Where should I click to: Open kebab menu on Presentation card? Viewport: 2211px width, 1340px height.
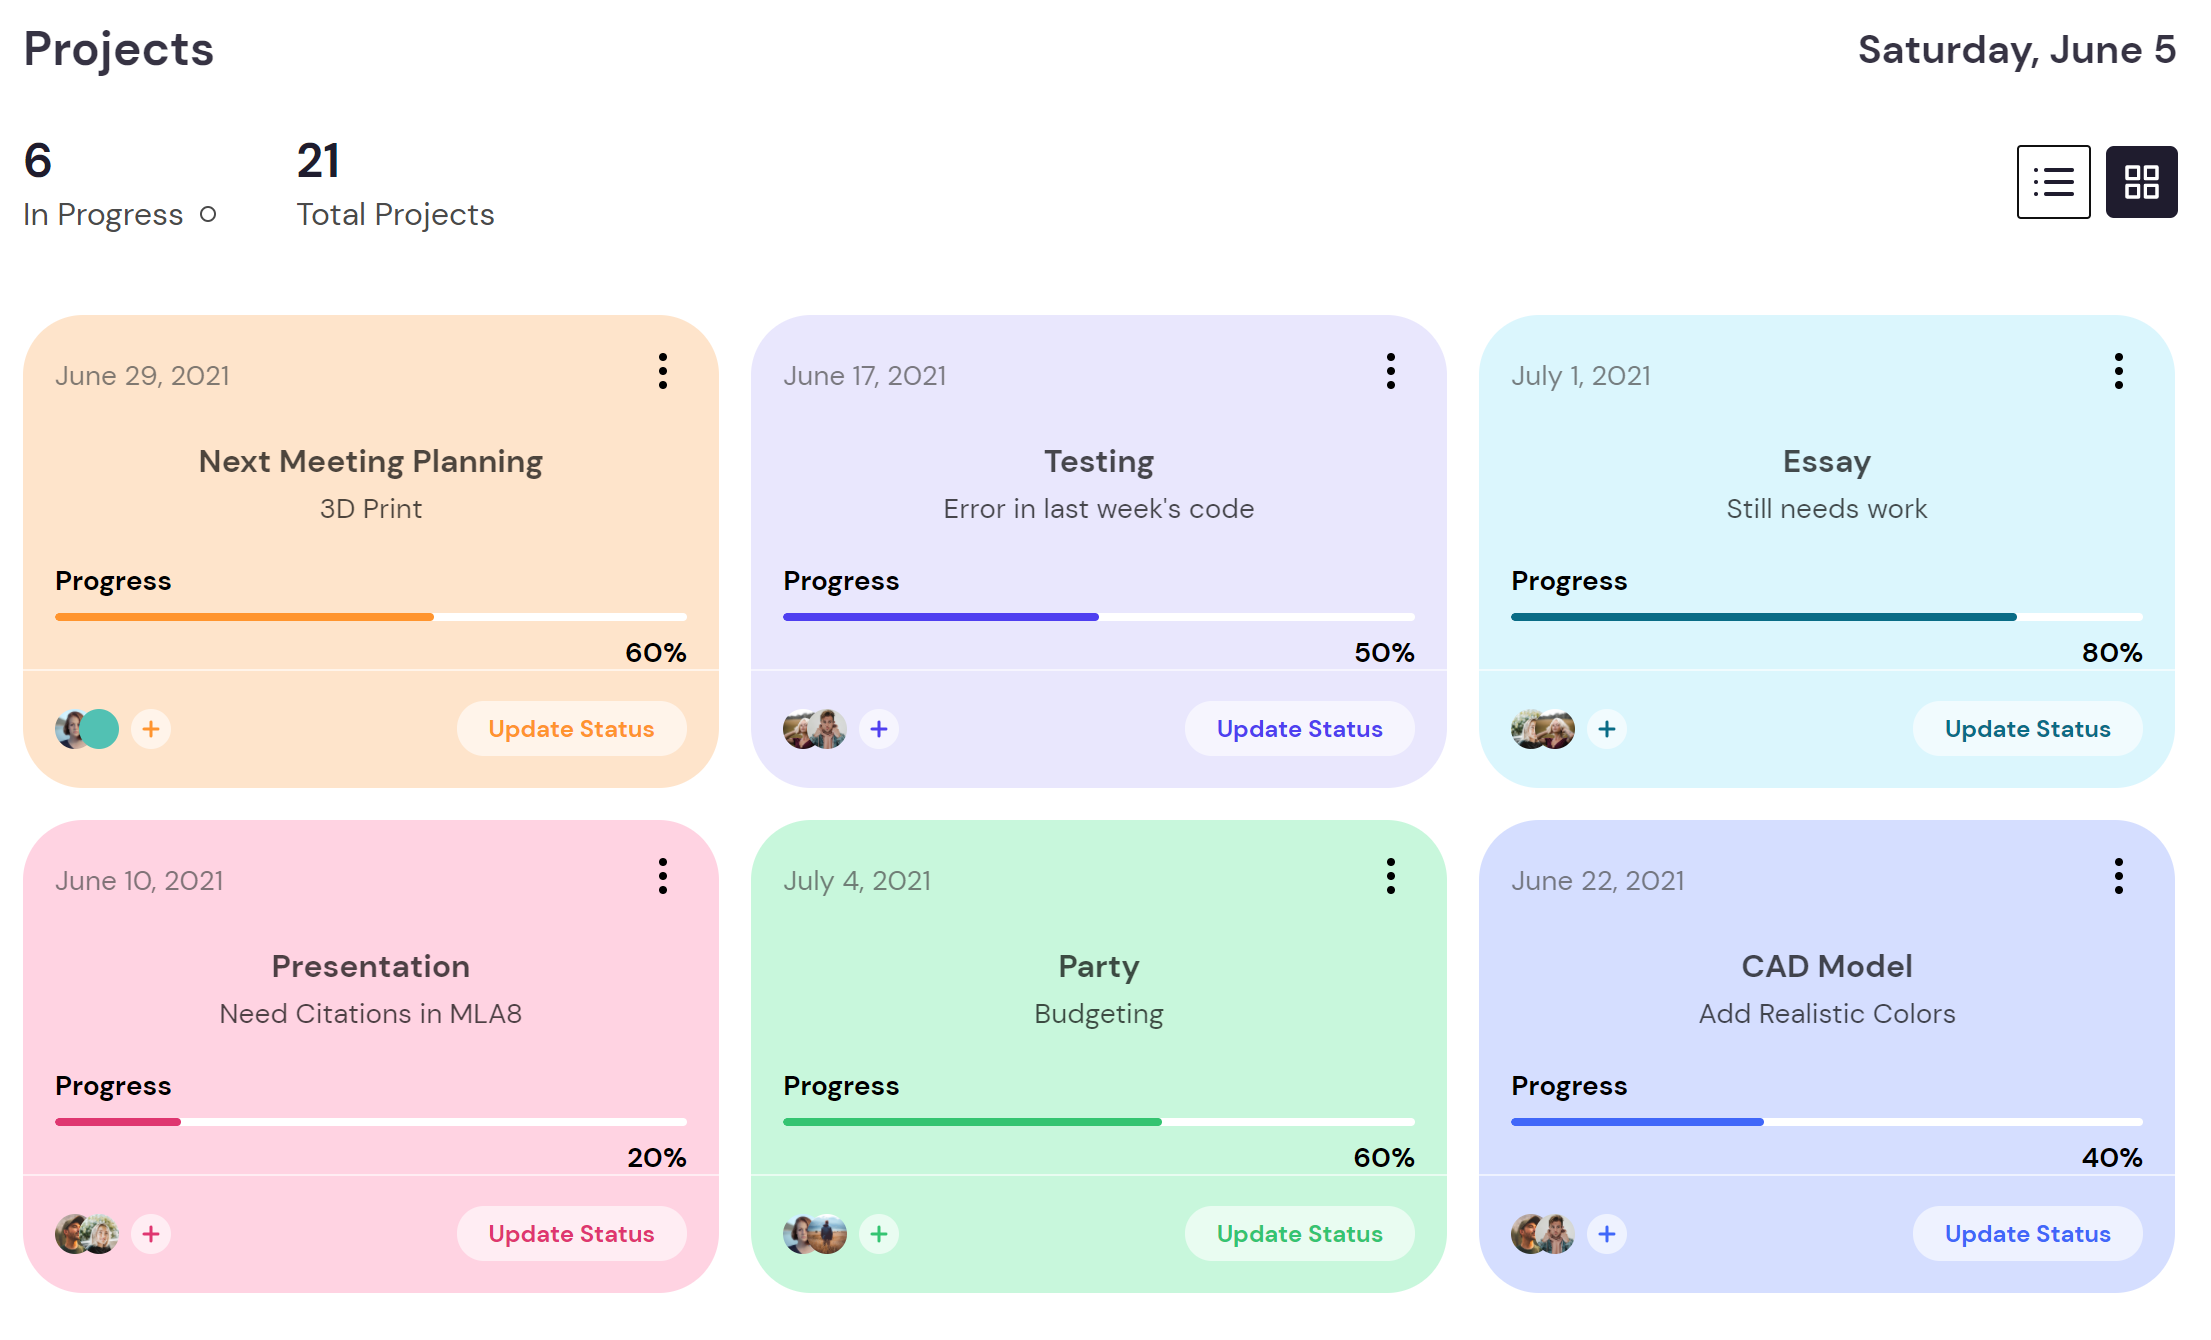tap(662, 876)
